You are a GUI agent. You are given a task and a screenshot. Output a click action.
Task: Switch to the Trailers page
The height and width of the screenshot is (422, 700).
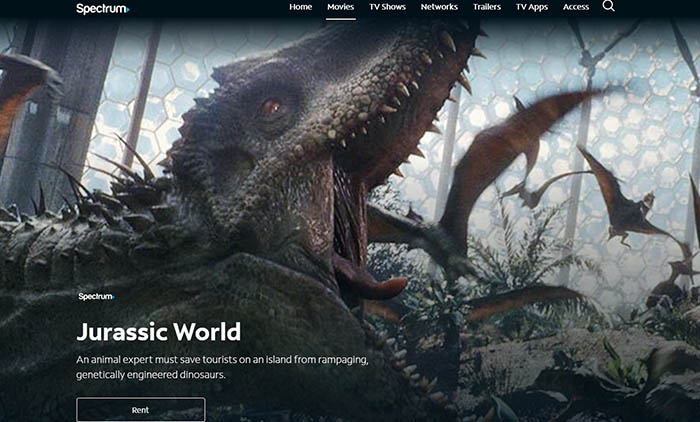coord(487,7)
